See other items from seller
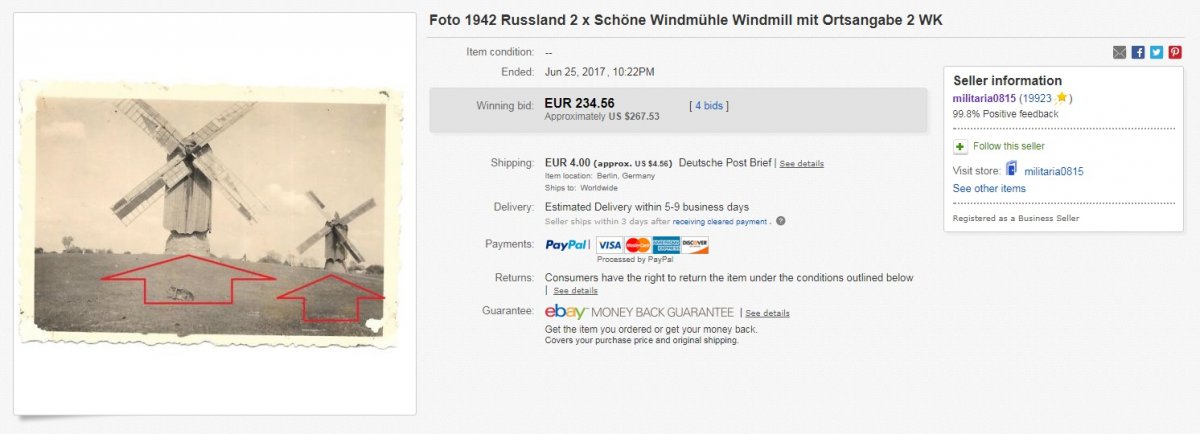 click(x=988, y=189)
